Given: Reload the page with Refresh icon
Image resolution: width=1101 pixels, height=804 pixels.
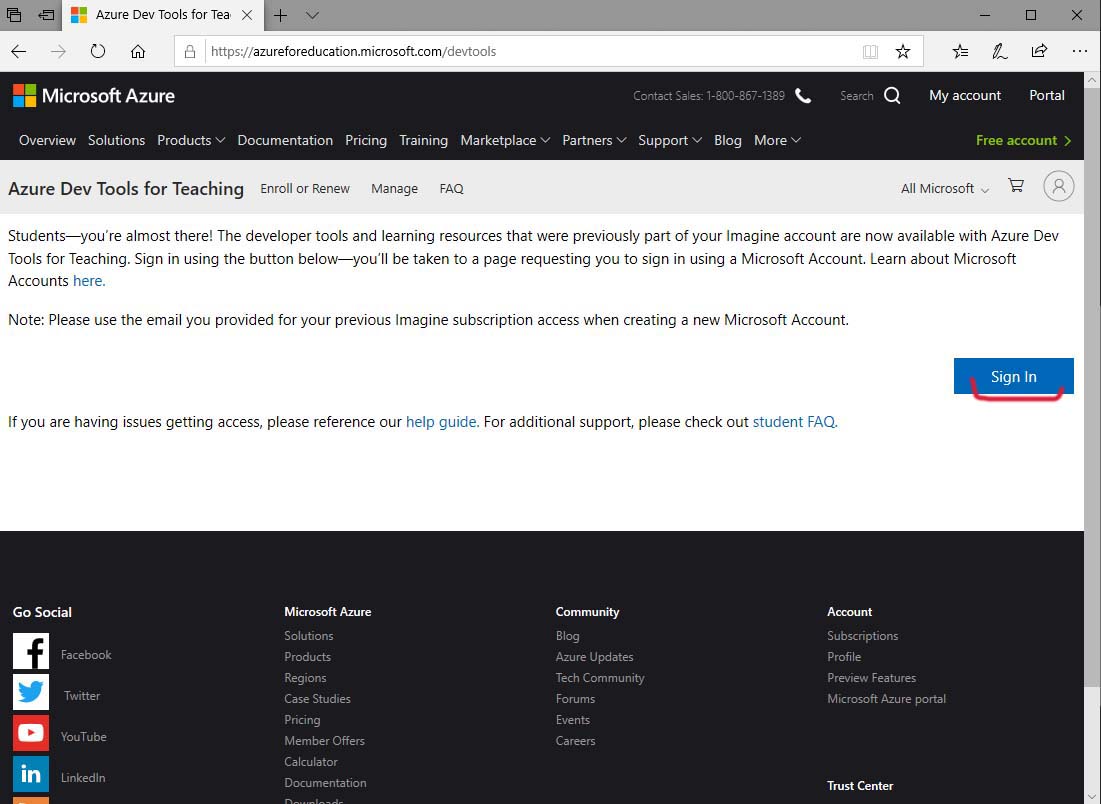Looking at the screenshot, I should [98, 51].
